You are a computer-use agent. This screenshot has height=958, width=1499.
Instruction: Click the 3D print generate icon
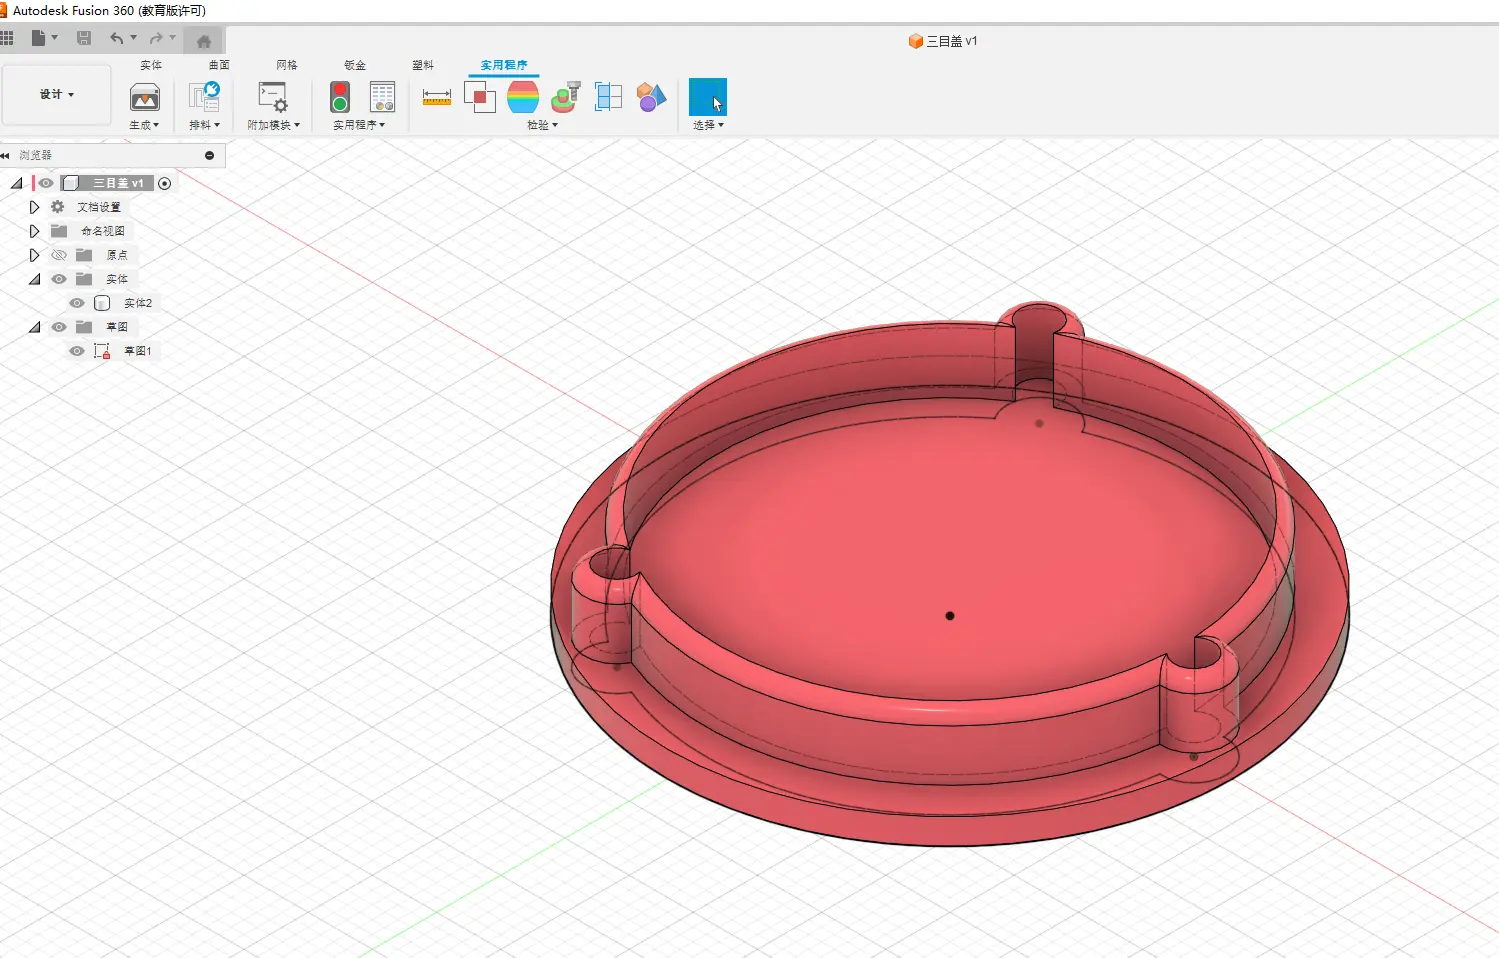point(145,97)
